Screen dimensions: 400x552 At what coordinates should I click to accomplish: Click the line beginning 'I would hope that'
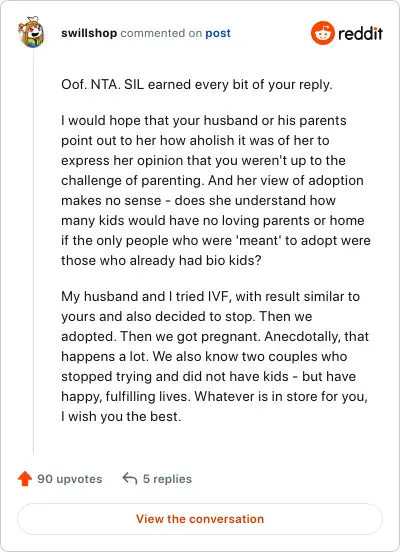point(204,120)
